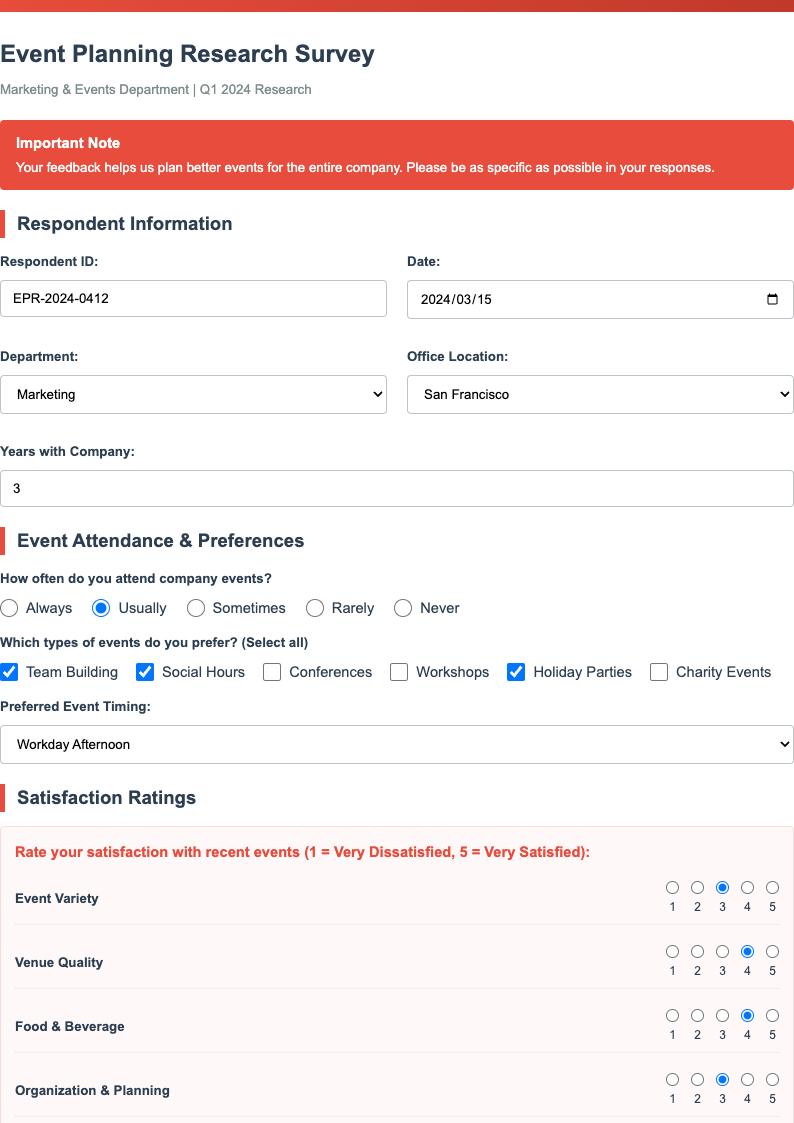The image size is (794, 1123).
Task: Select 'Rarely' attendance option
Action: coord(315,608)
